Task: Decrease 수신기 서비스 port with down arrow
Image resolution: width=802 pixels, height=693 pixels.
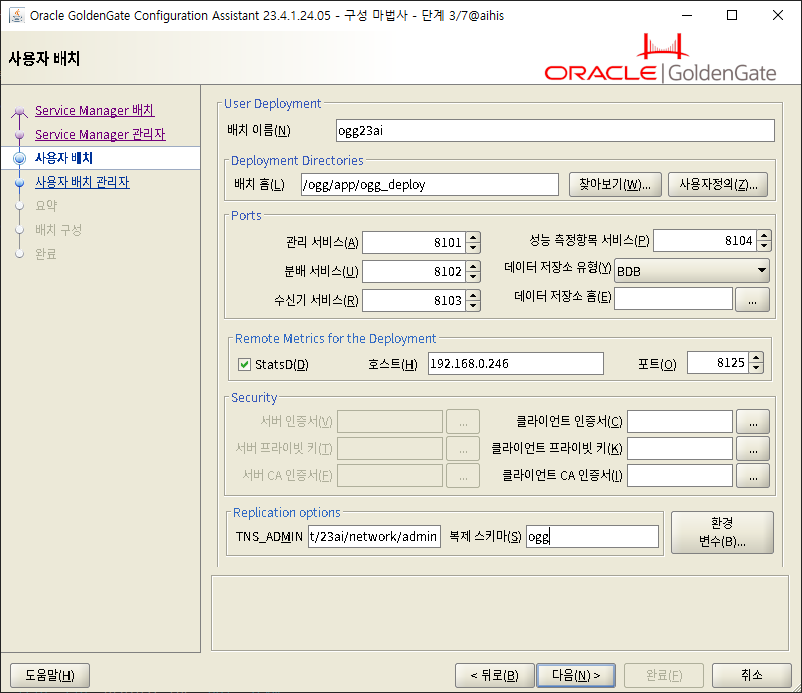Action: (x=474, y=306)
